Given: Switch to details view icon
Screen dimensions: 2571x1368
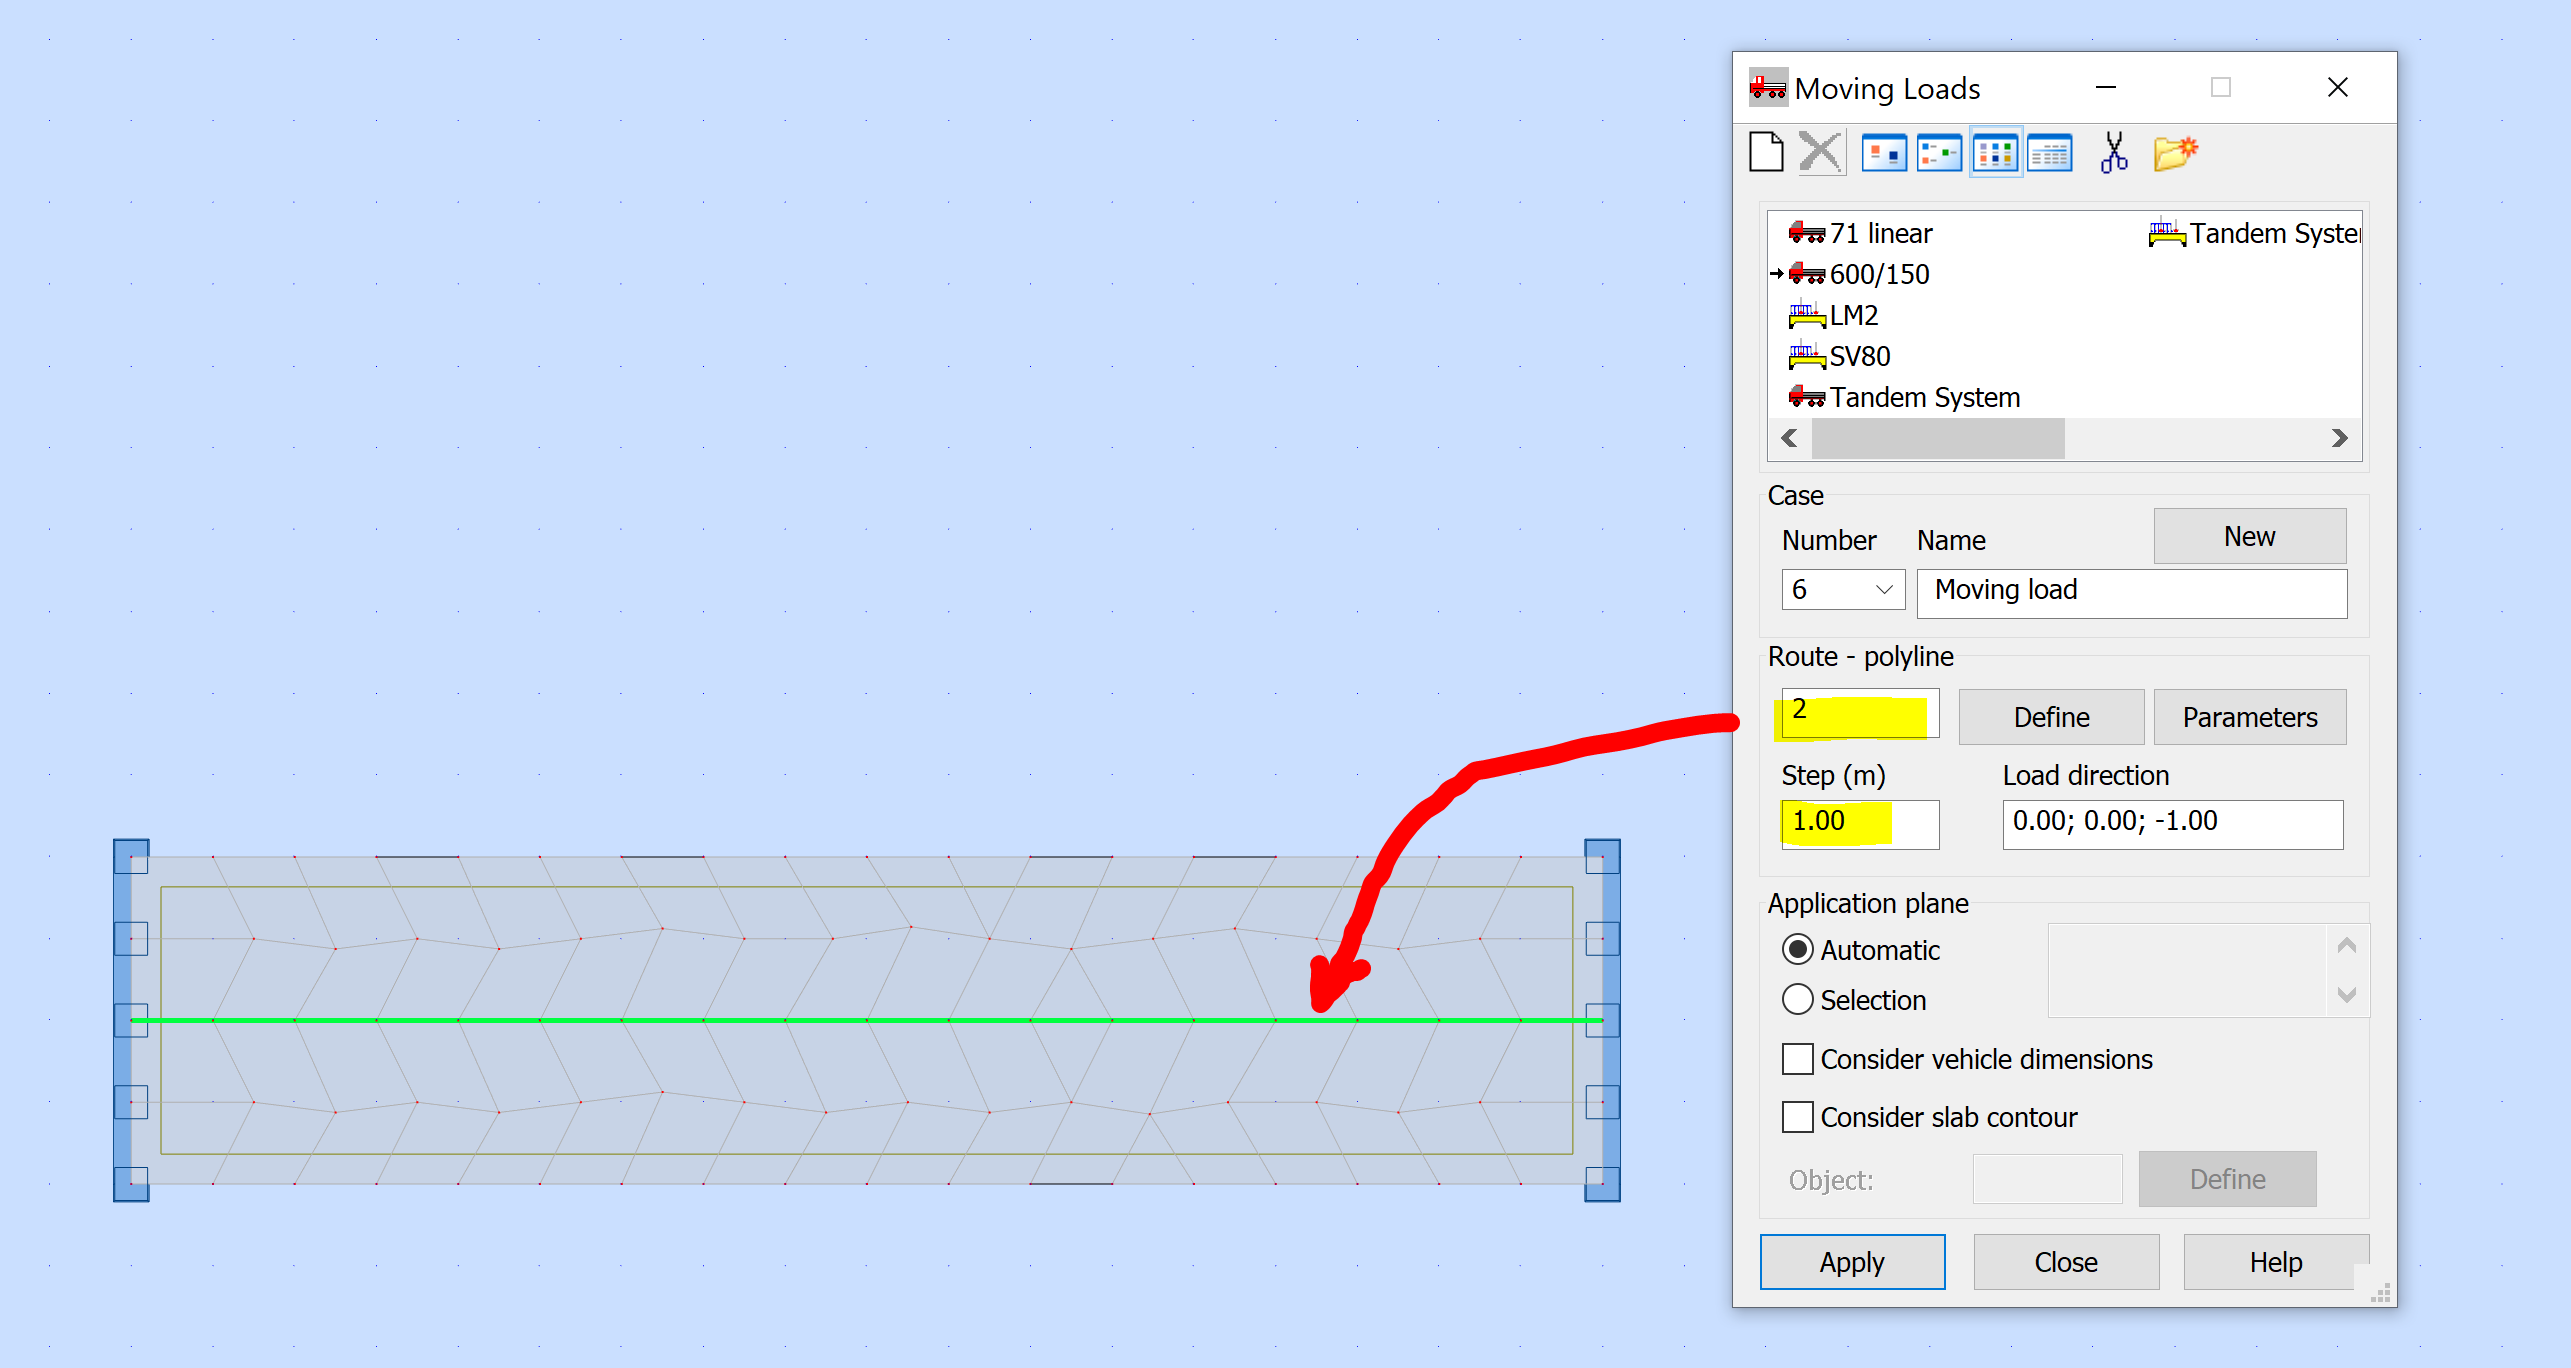Looking at the screenshot, I should 2049,154.
